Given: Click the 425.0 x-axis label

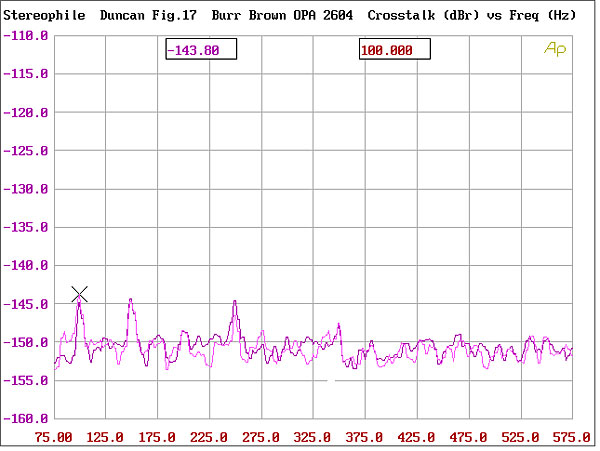Looking at the screenshot, I should (x=416, y=437).
